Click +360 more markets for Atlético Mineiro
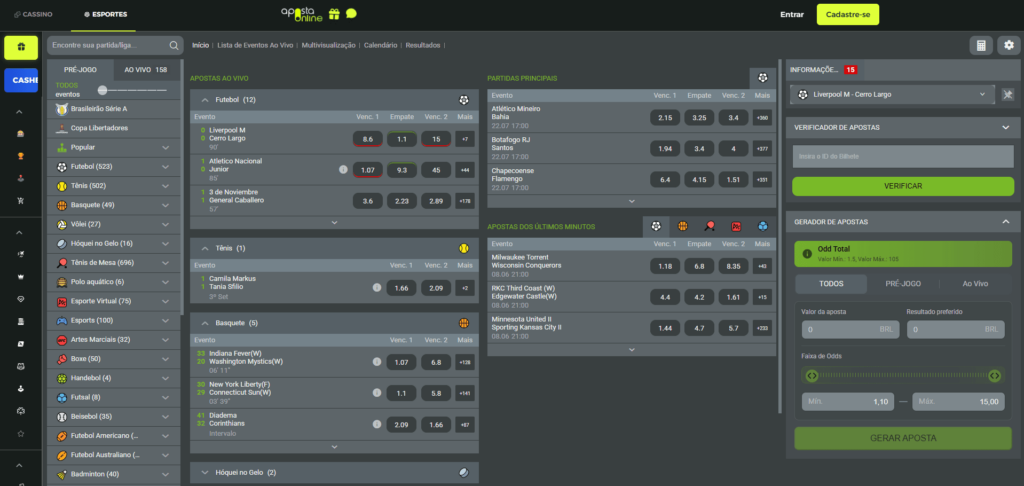 point(762,118)
